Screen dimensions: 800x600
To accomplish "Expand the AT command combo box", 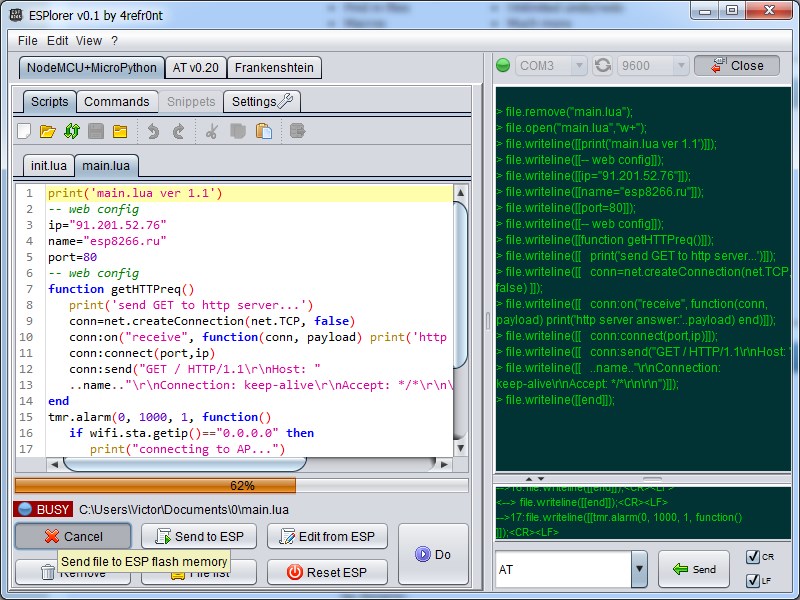I will pyautogui.click(x=639, y=570).
